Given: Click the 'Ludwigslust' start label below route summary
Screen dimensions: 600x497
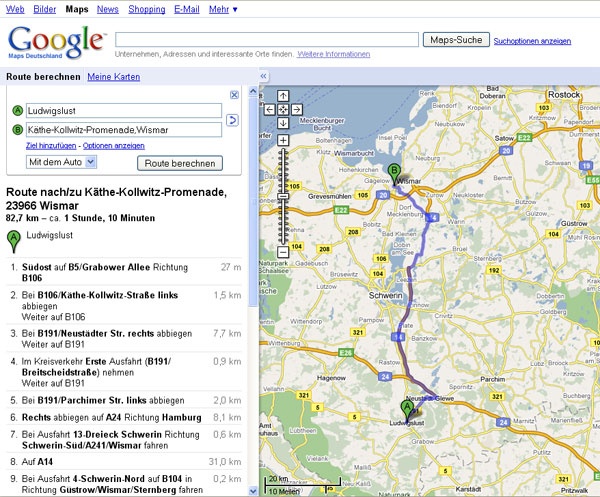Looking at the screenshot, I should tap(49, 235).
